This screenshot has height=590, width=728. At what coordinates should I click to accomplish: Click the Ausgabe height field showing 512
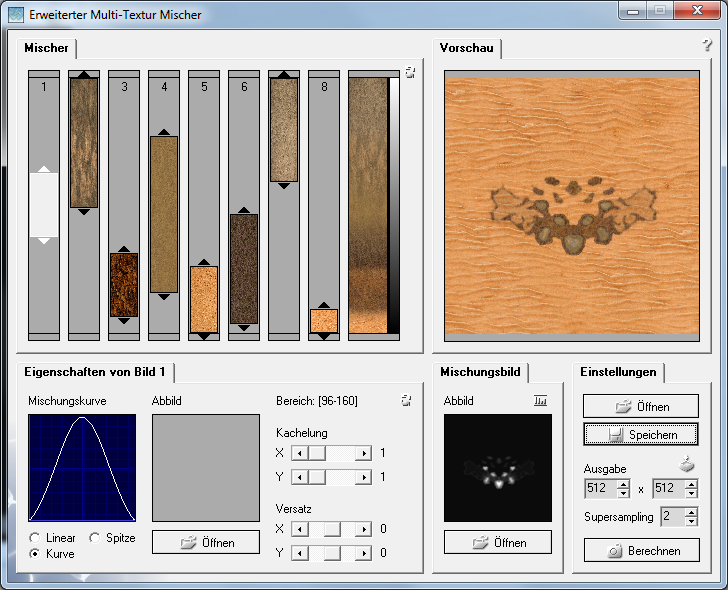669,488
